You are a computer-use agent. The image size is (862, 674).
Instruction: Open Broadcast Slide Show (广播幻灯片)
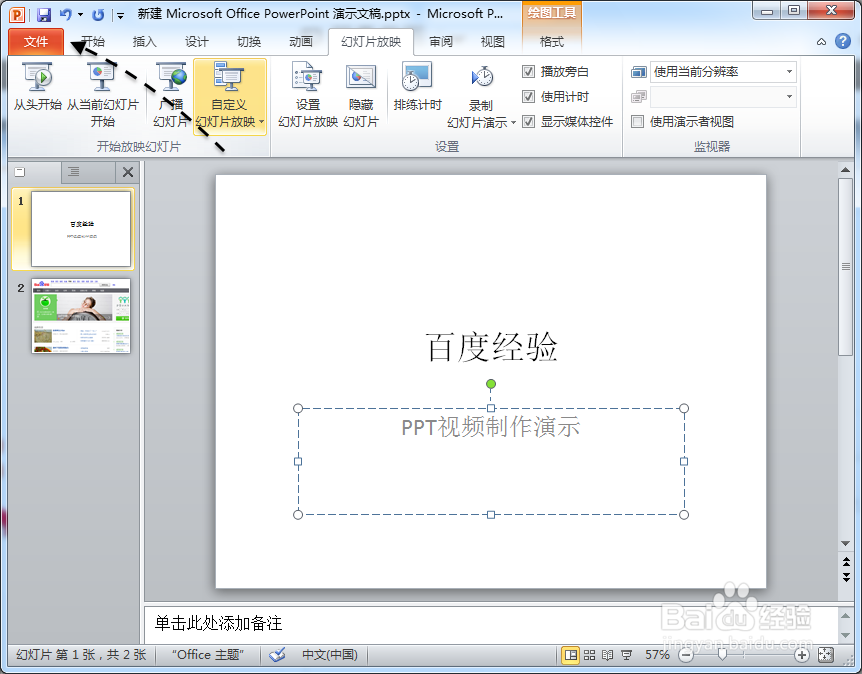(x=170, y=95)
